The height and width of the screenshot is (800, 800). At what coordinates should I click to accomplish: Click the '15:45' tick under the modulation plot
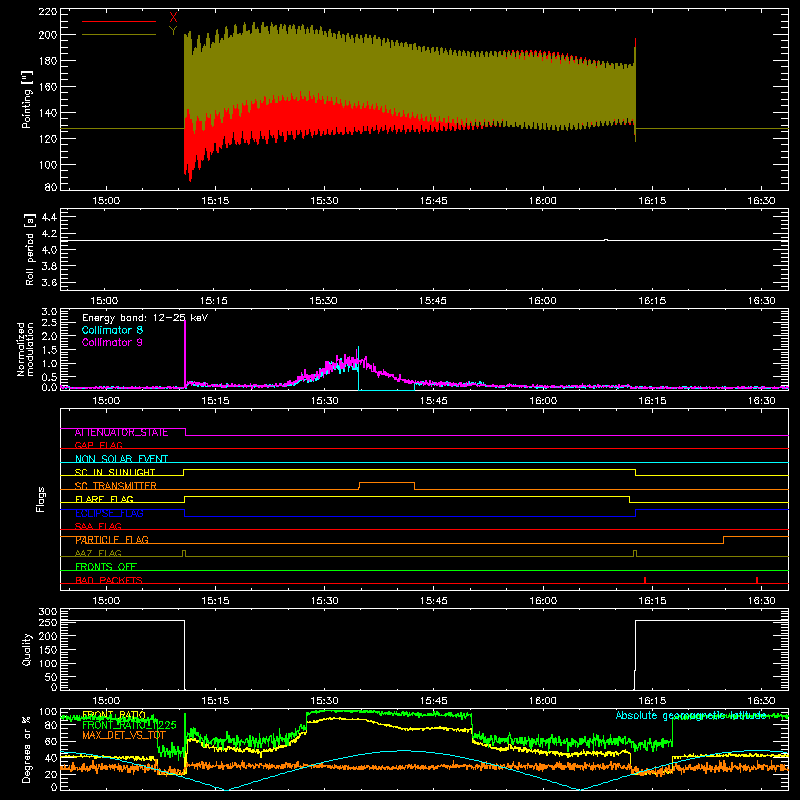[434, 401]
